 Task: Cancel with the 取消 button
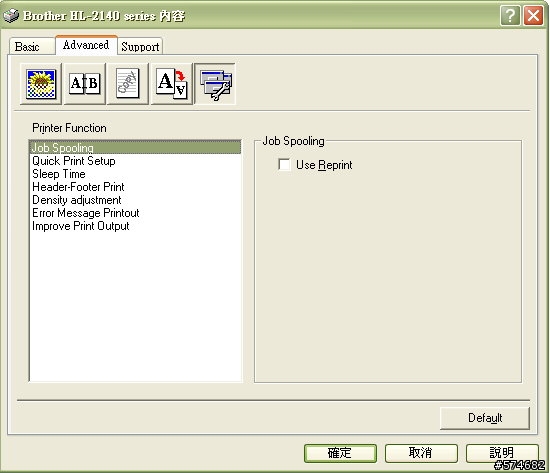pyautogui.click(x=421, y=453)
